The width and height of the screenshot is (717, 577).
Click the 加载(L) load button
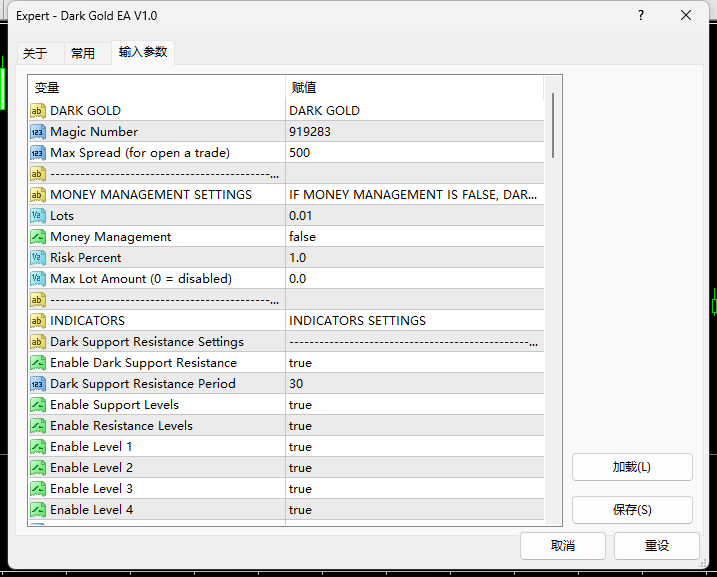point(632,467)
